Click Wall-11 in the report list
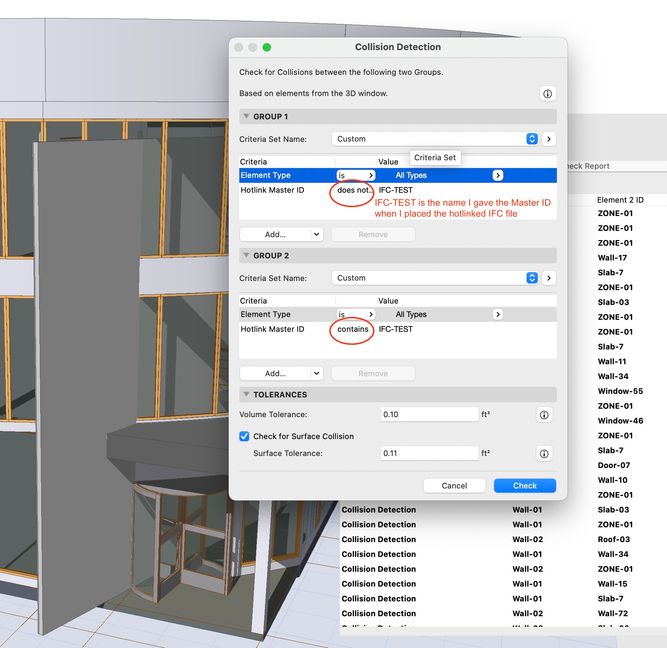The image size is (667, 648). [x=612, y=362]
